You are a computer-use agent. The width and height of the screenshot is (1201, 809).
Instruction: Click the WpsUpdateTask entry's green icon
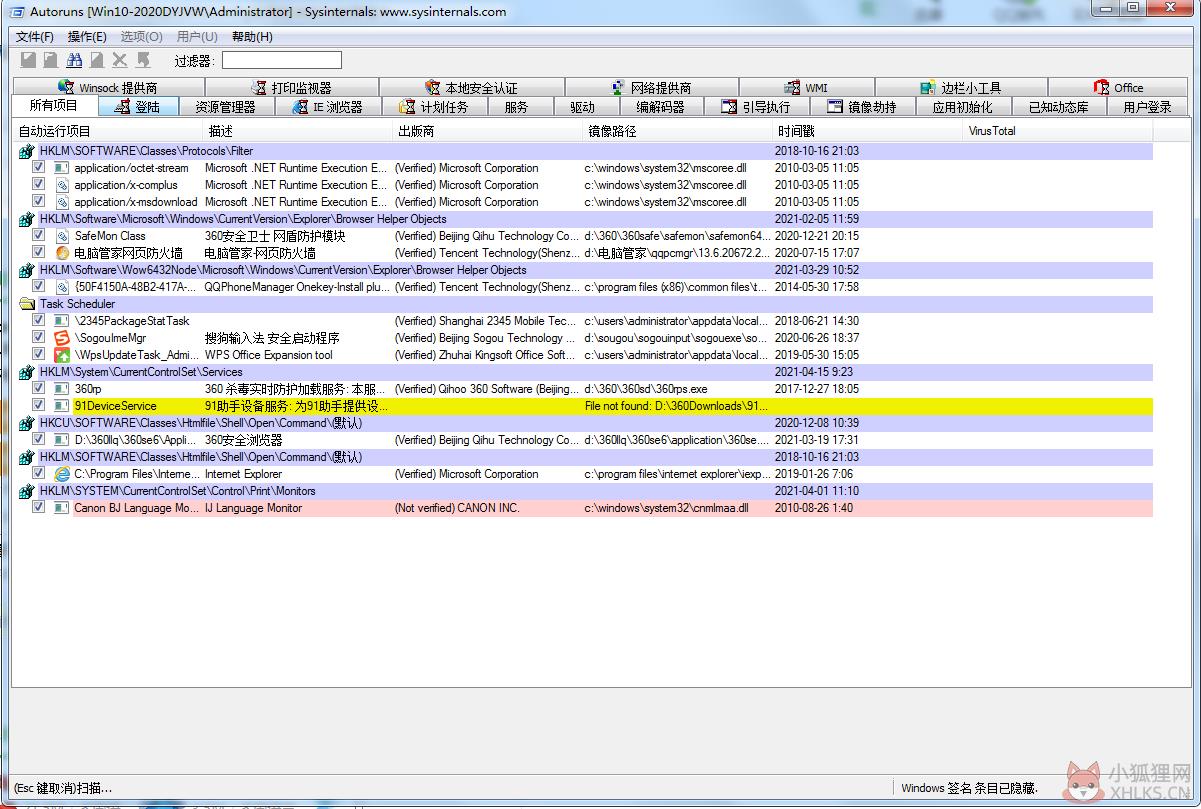[62, 355]
